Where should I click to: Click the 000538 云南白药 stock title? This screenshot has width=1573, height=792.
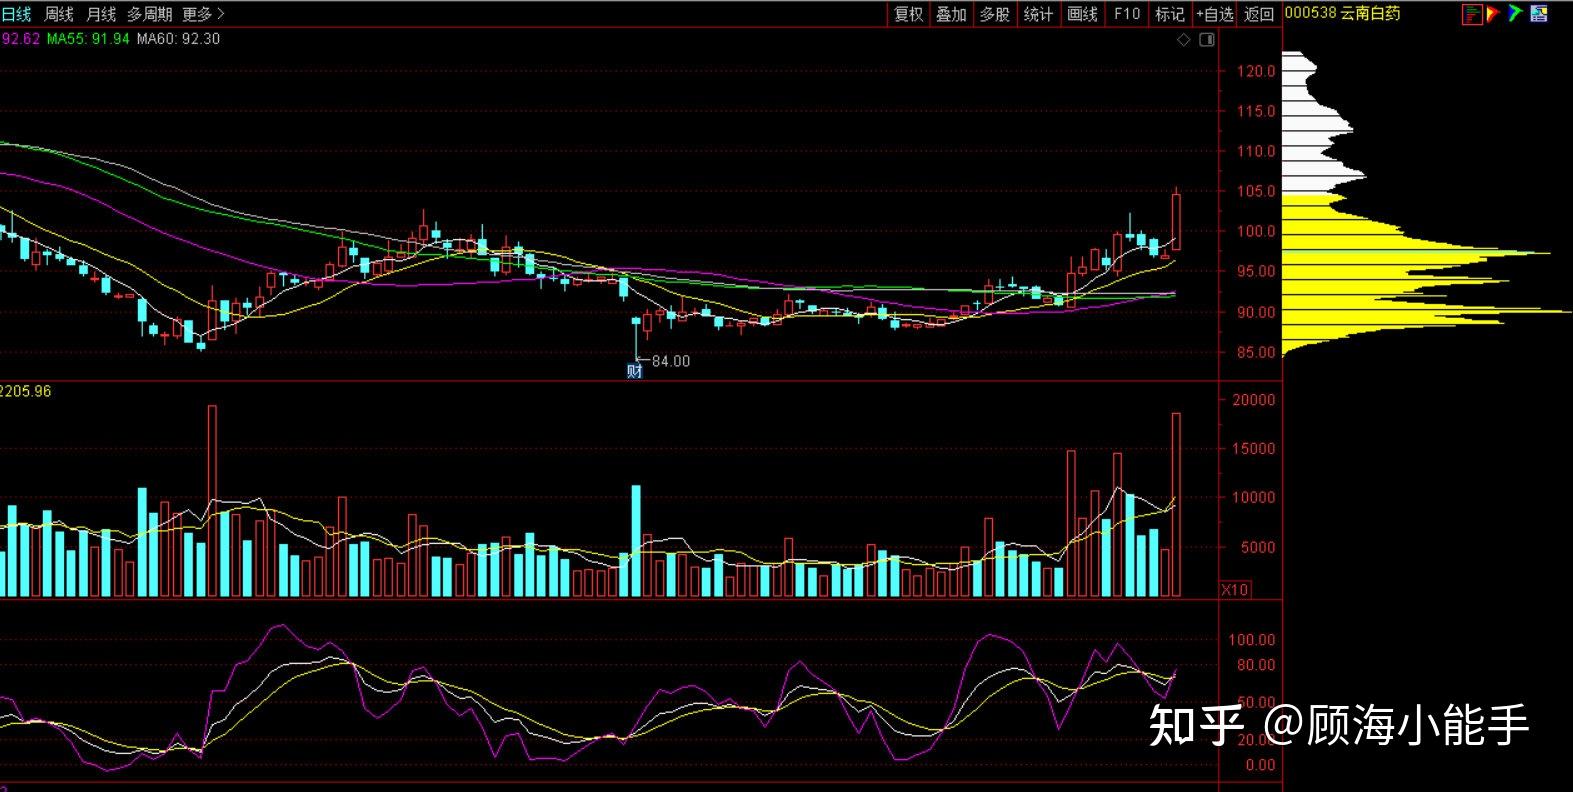click(x=1342, y=13)
